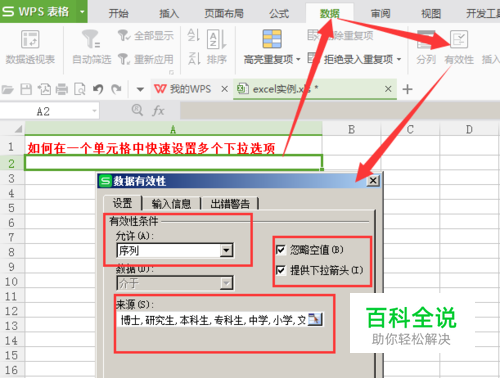This screenshot has height=378, width=500.
Task: Select the column B header
Action: 351,129
